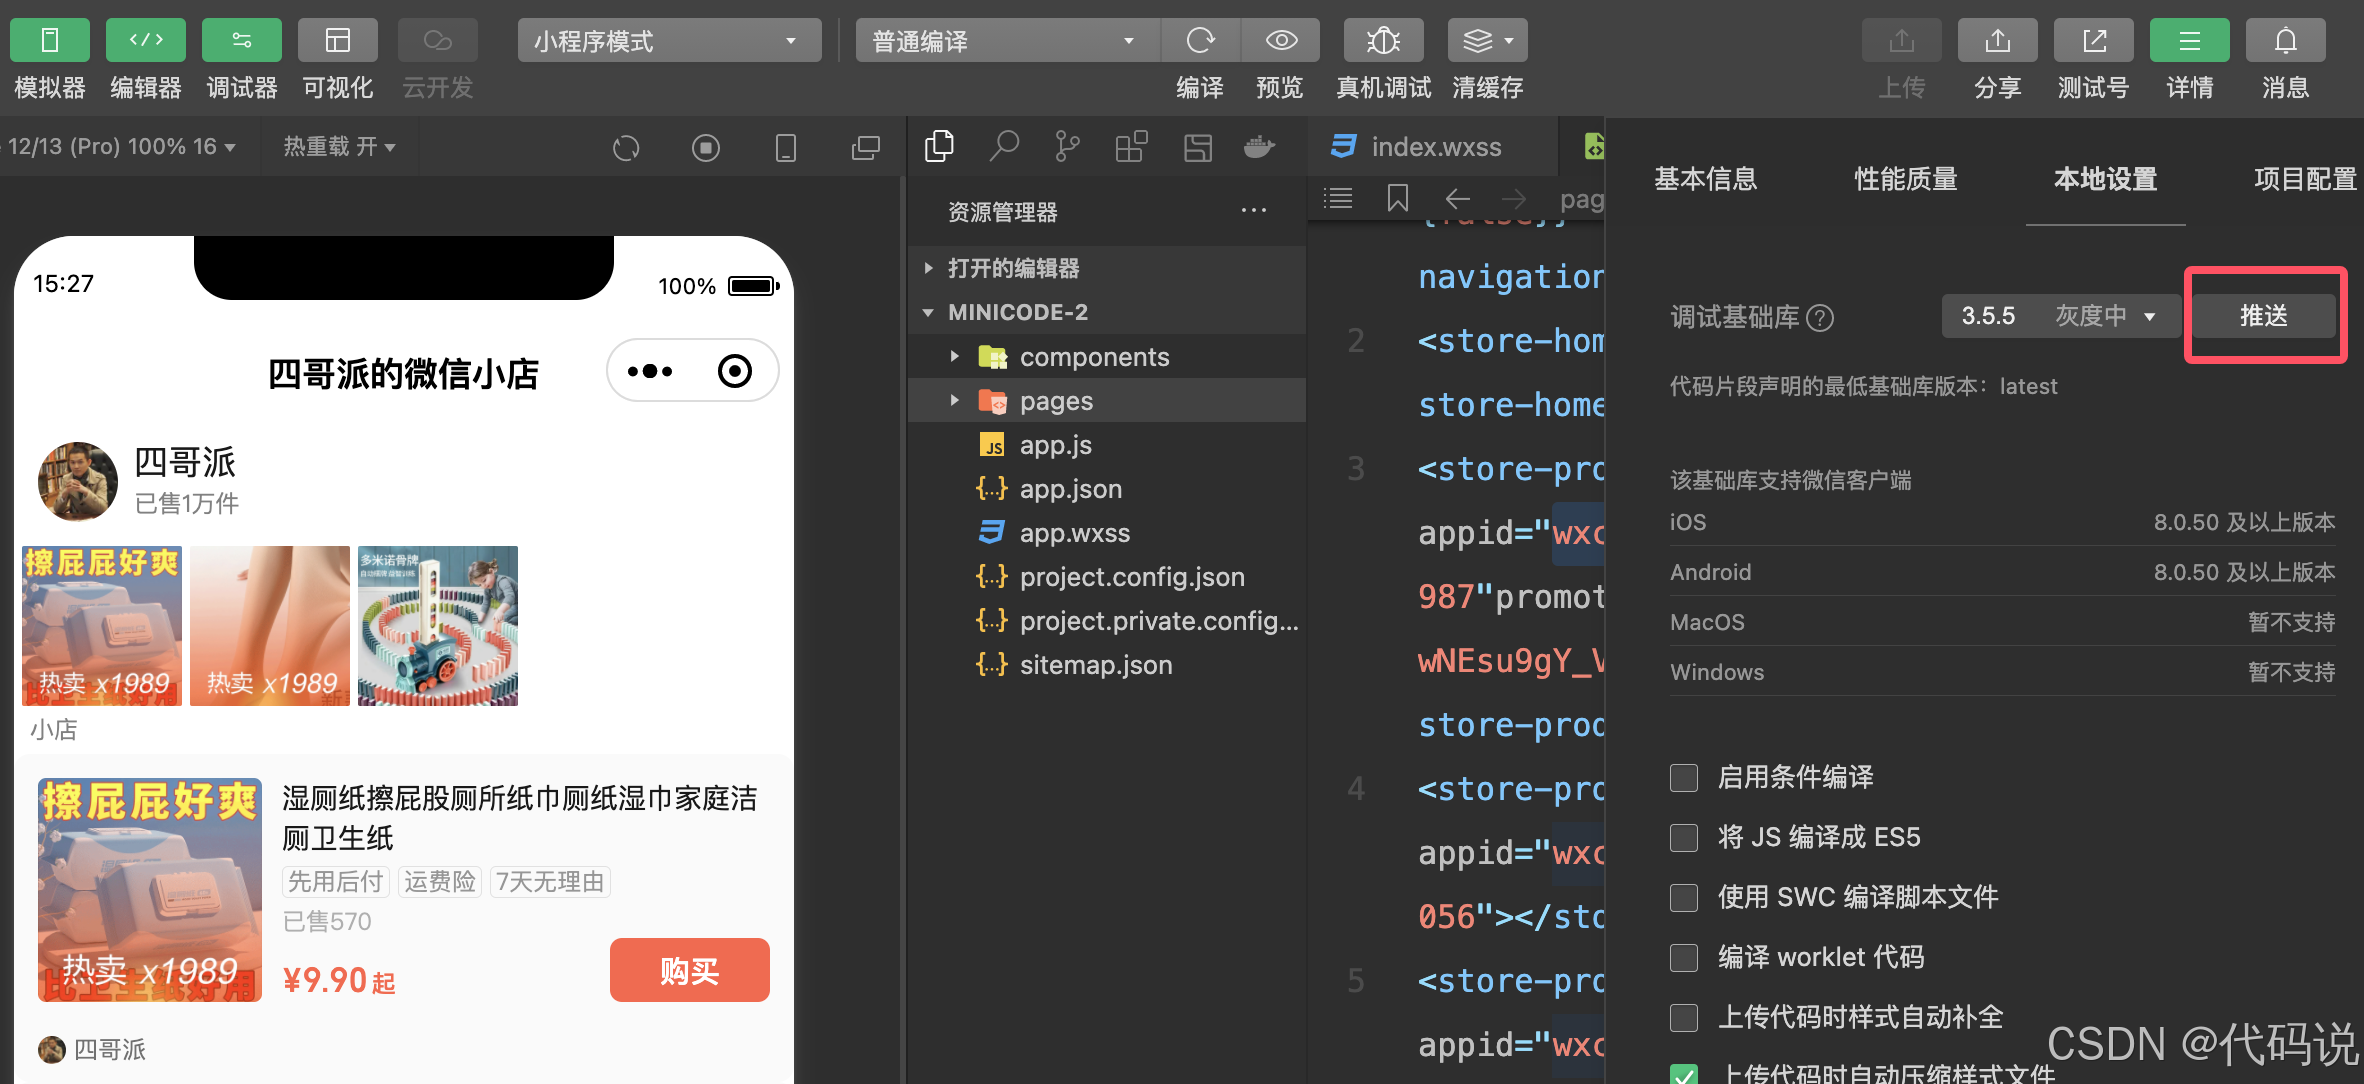This screenshot has height=1084, width=2364.
Task: Click the compile (编译) refresh icon
Action: [1200, 41]
